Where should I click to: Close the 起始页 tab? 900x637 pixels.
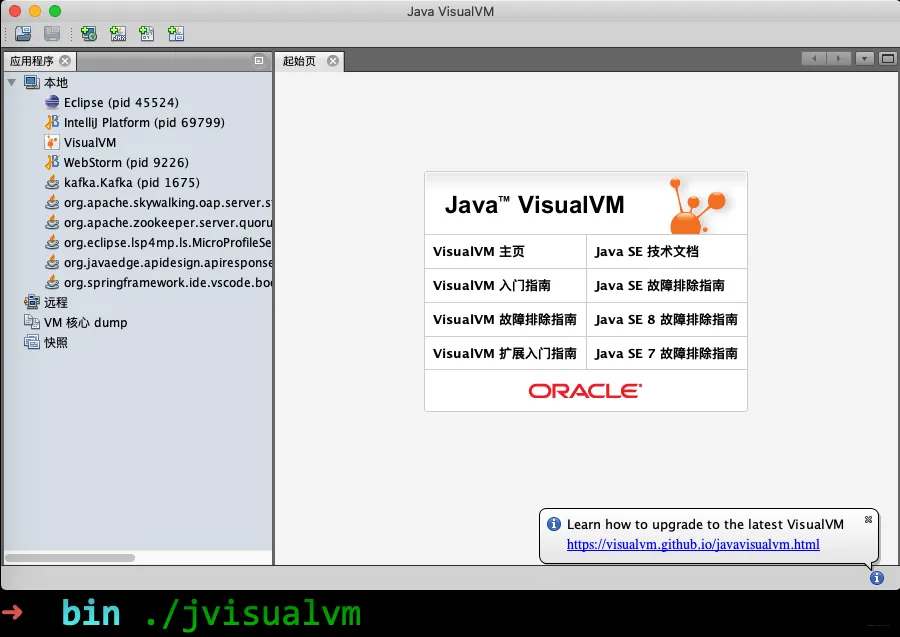(333, 61)
